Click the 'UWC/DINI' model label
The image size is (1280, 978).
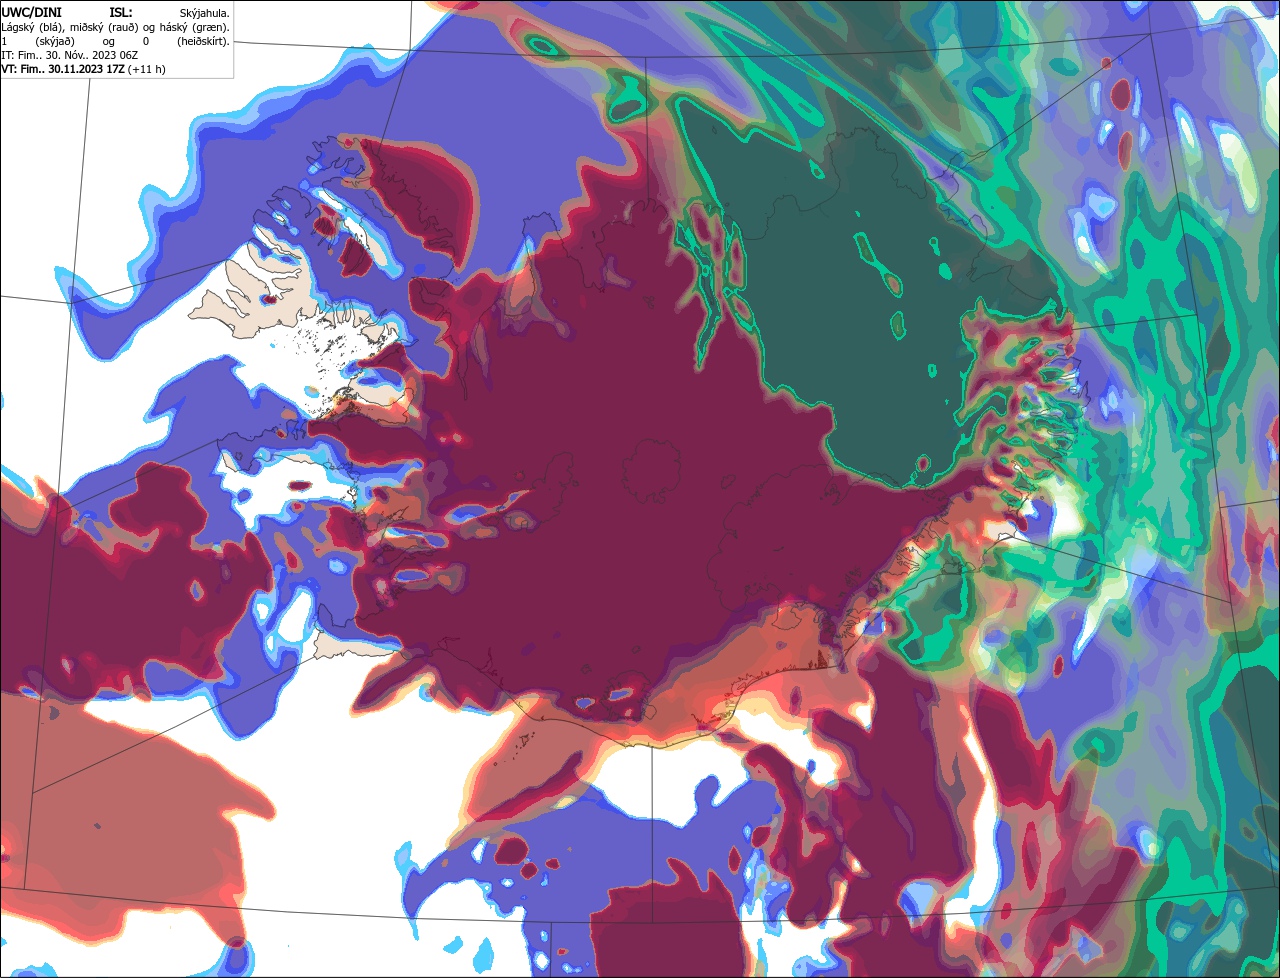[x=31, y=13]
